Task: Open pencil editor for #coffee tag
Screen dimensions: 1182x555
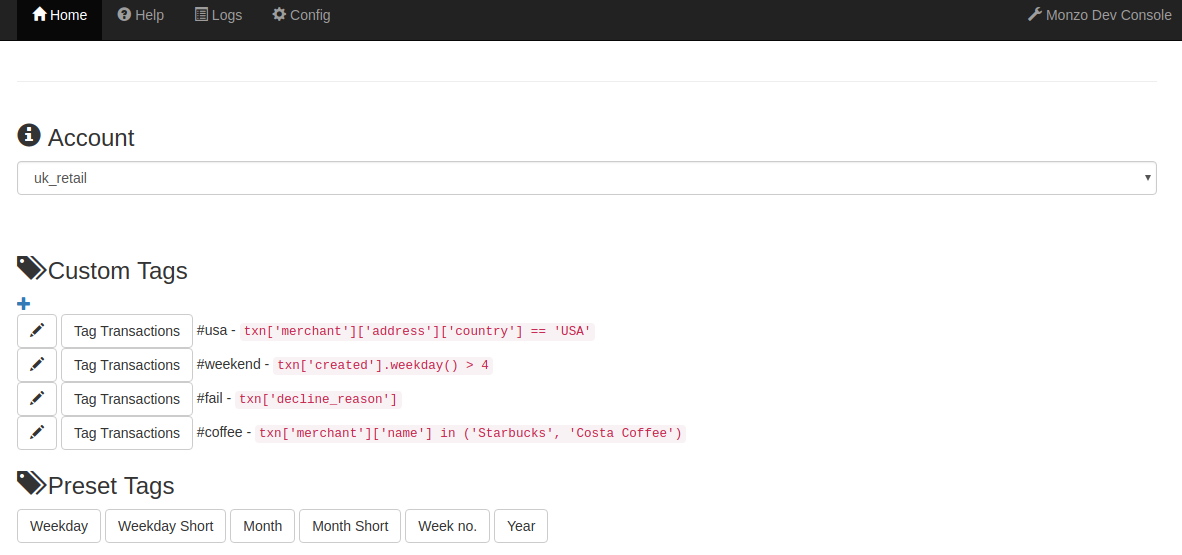Action: pos(37,433)
